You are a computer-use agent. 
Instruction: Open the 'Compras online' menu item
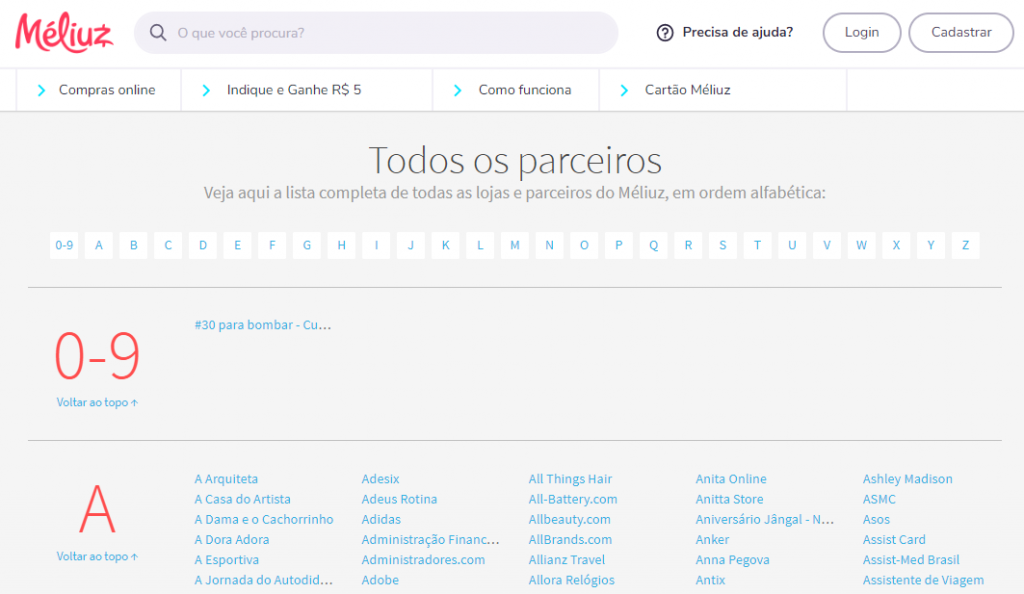click(107, 90)
